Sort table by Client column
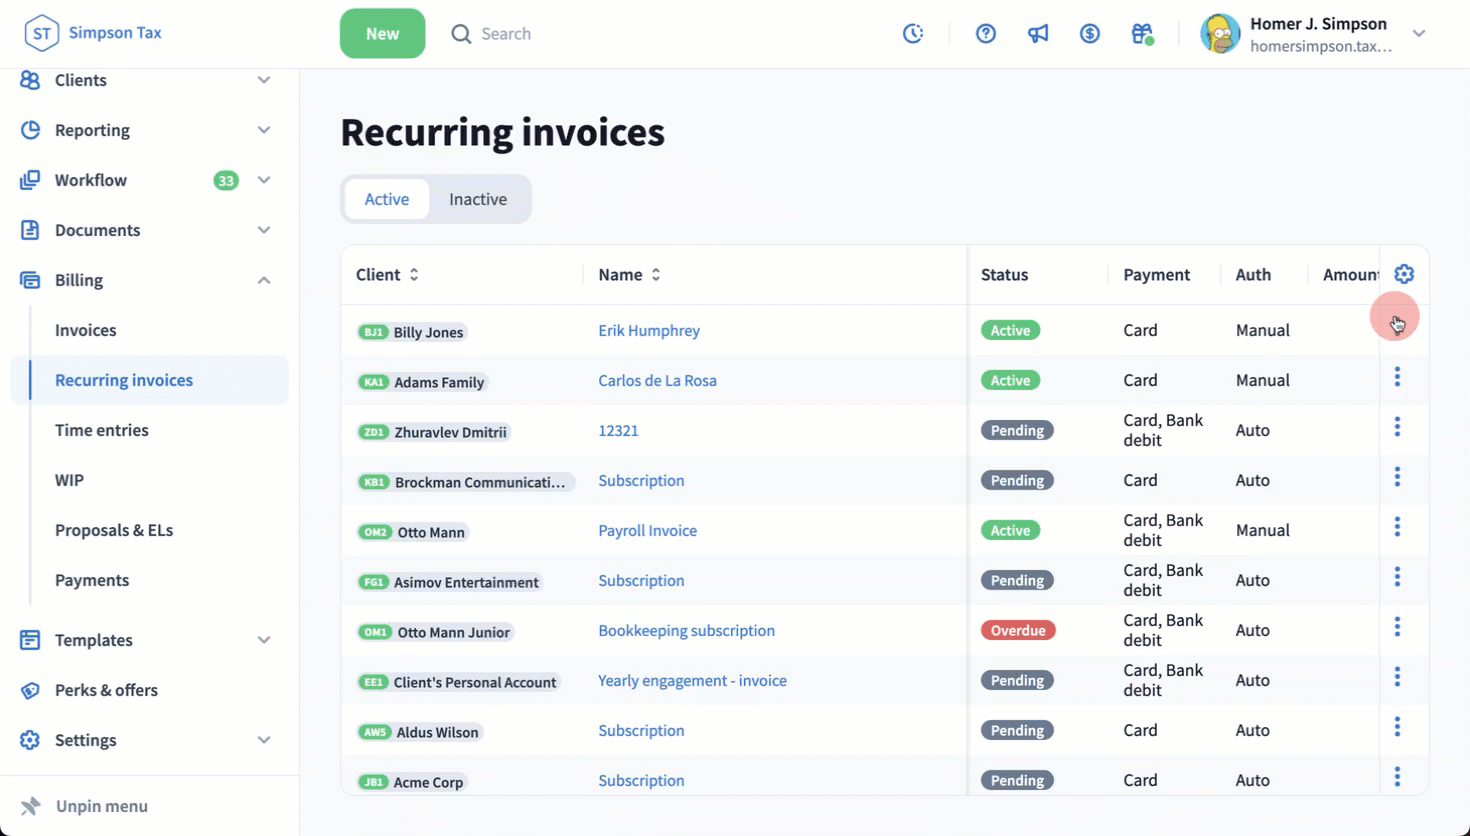Screen dimensions: 1470x836 414,275
